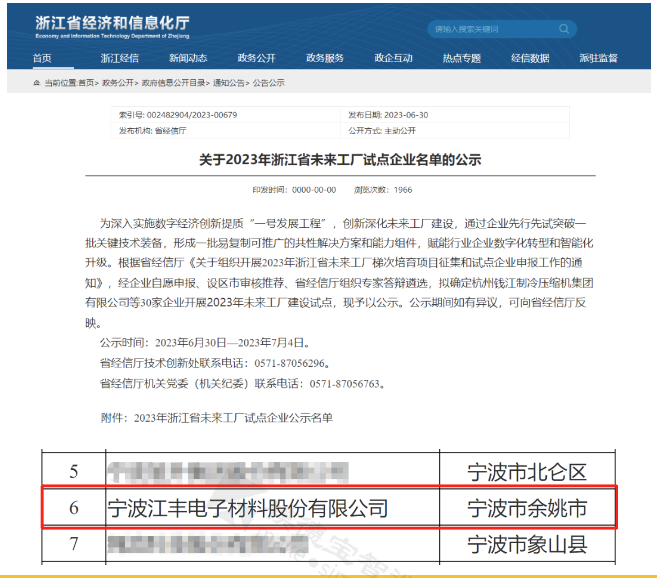The width and height of the screenshot is (657, 578).
Task: Click the 印发时间 0000-00-00 text
Action: click(294, 190)
